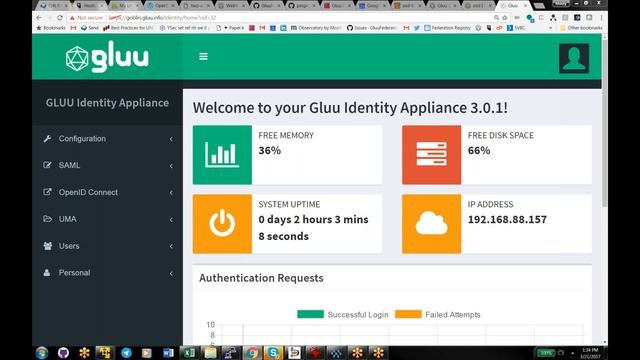Open GitHub Desktop from the taskbar
Viewport: 640px width, 360px height.
(63, 353)
